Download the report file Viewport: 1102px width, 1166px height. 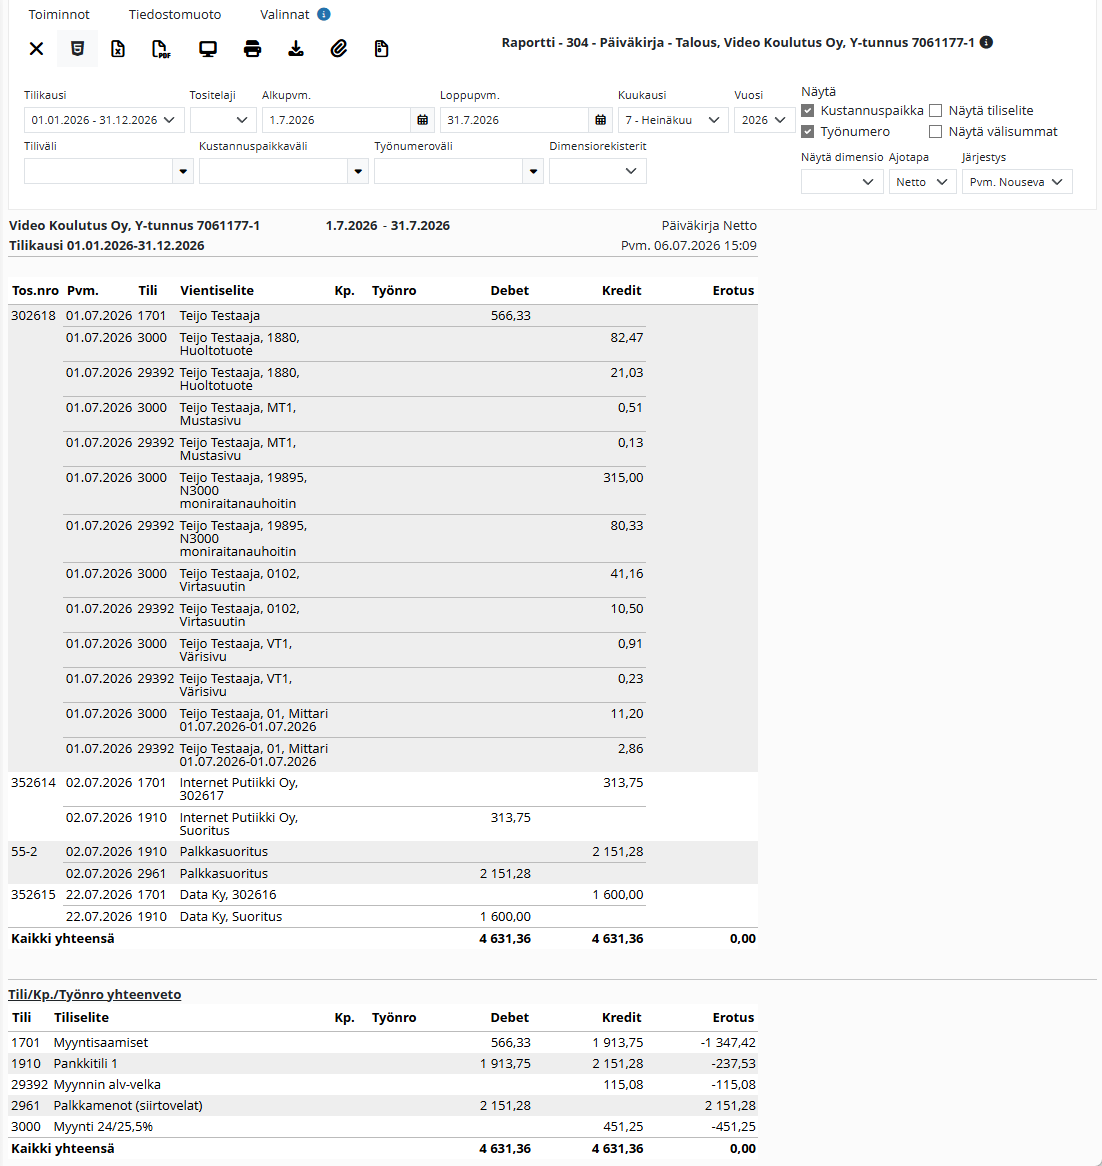(296, 49)
